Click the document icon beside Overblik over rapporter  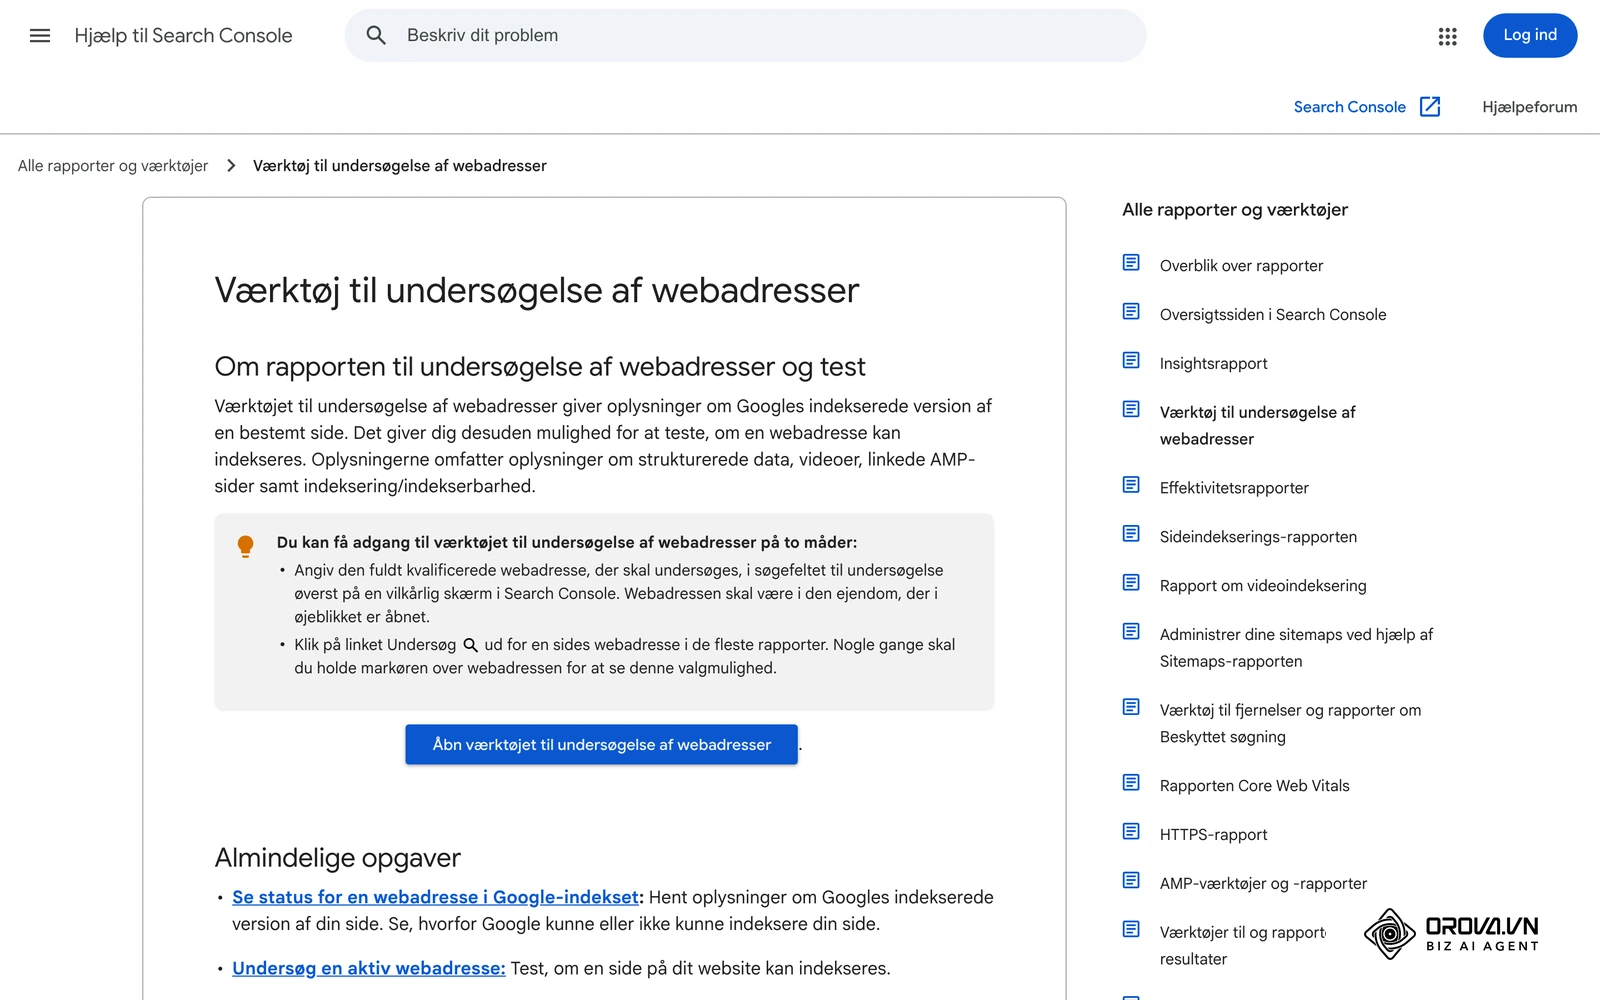pyautogui.click(x=1131, y=263)
